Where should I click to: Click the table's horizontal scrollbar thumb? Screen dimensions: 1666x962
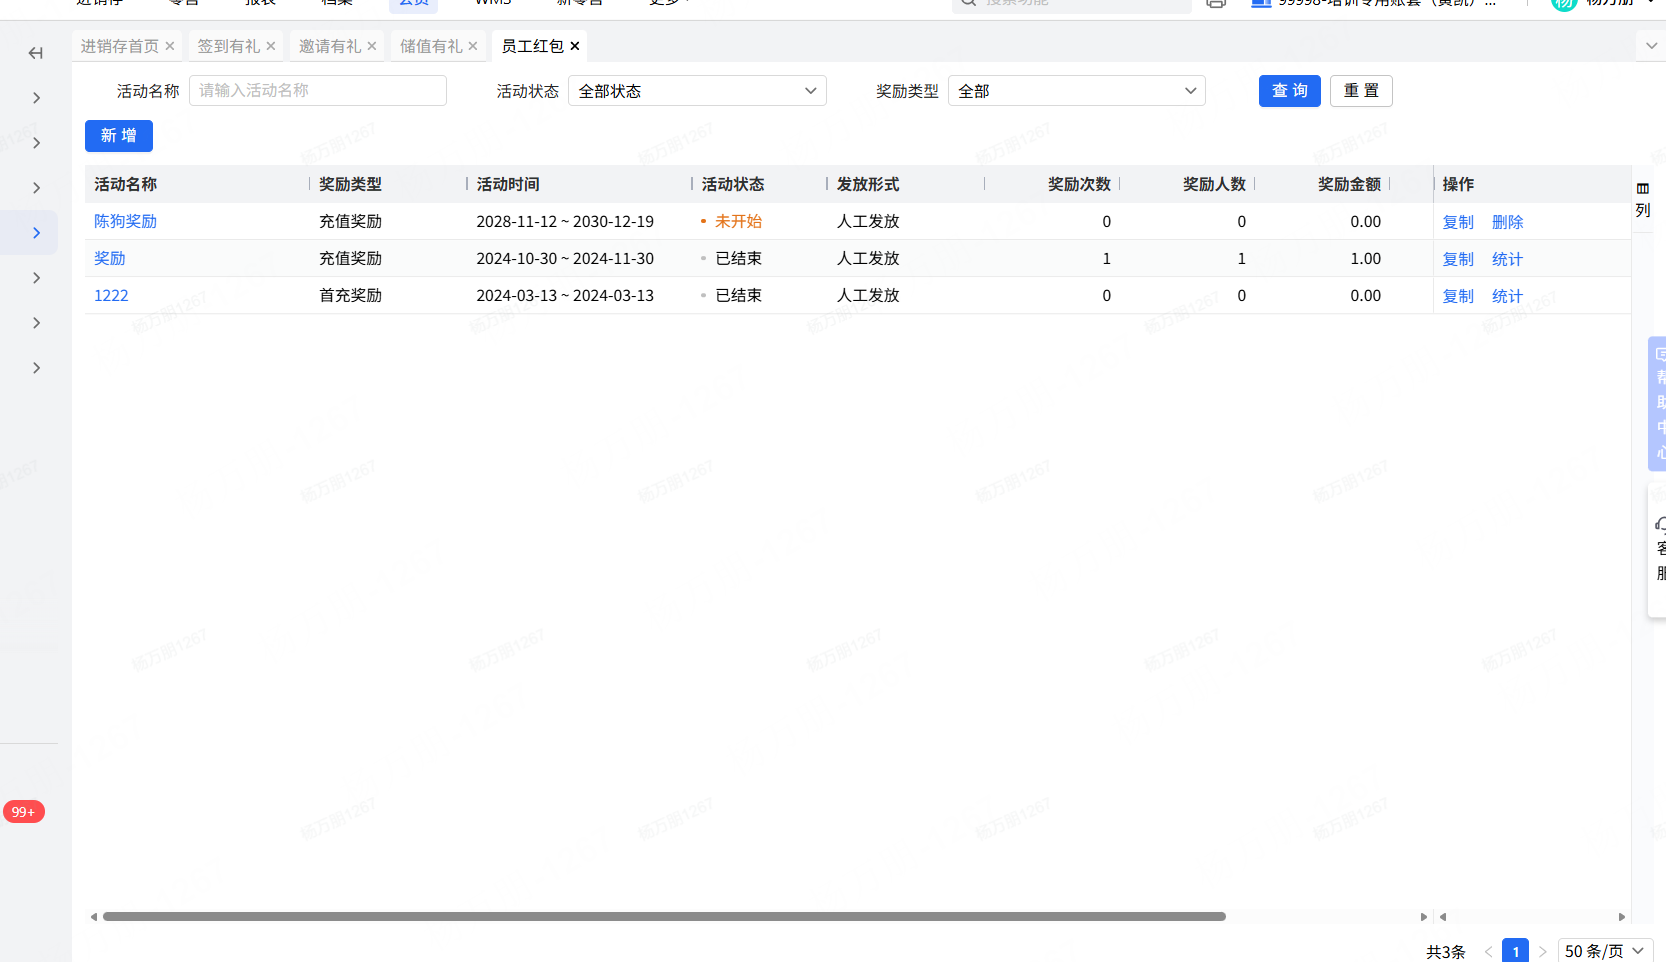click(664, 917)
